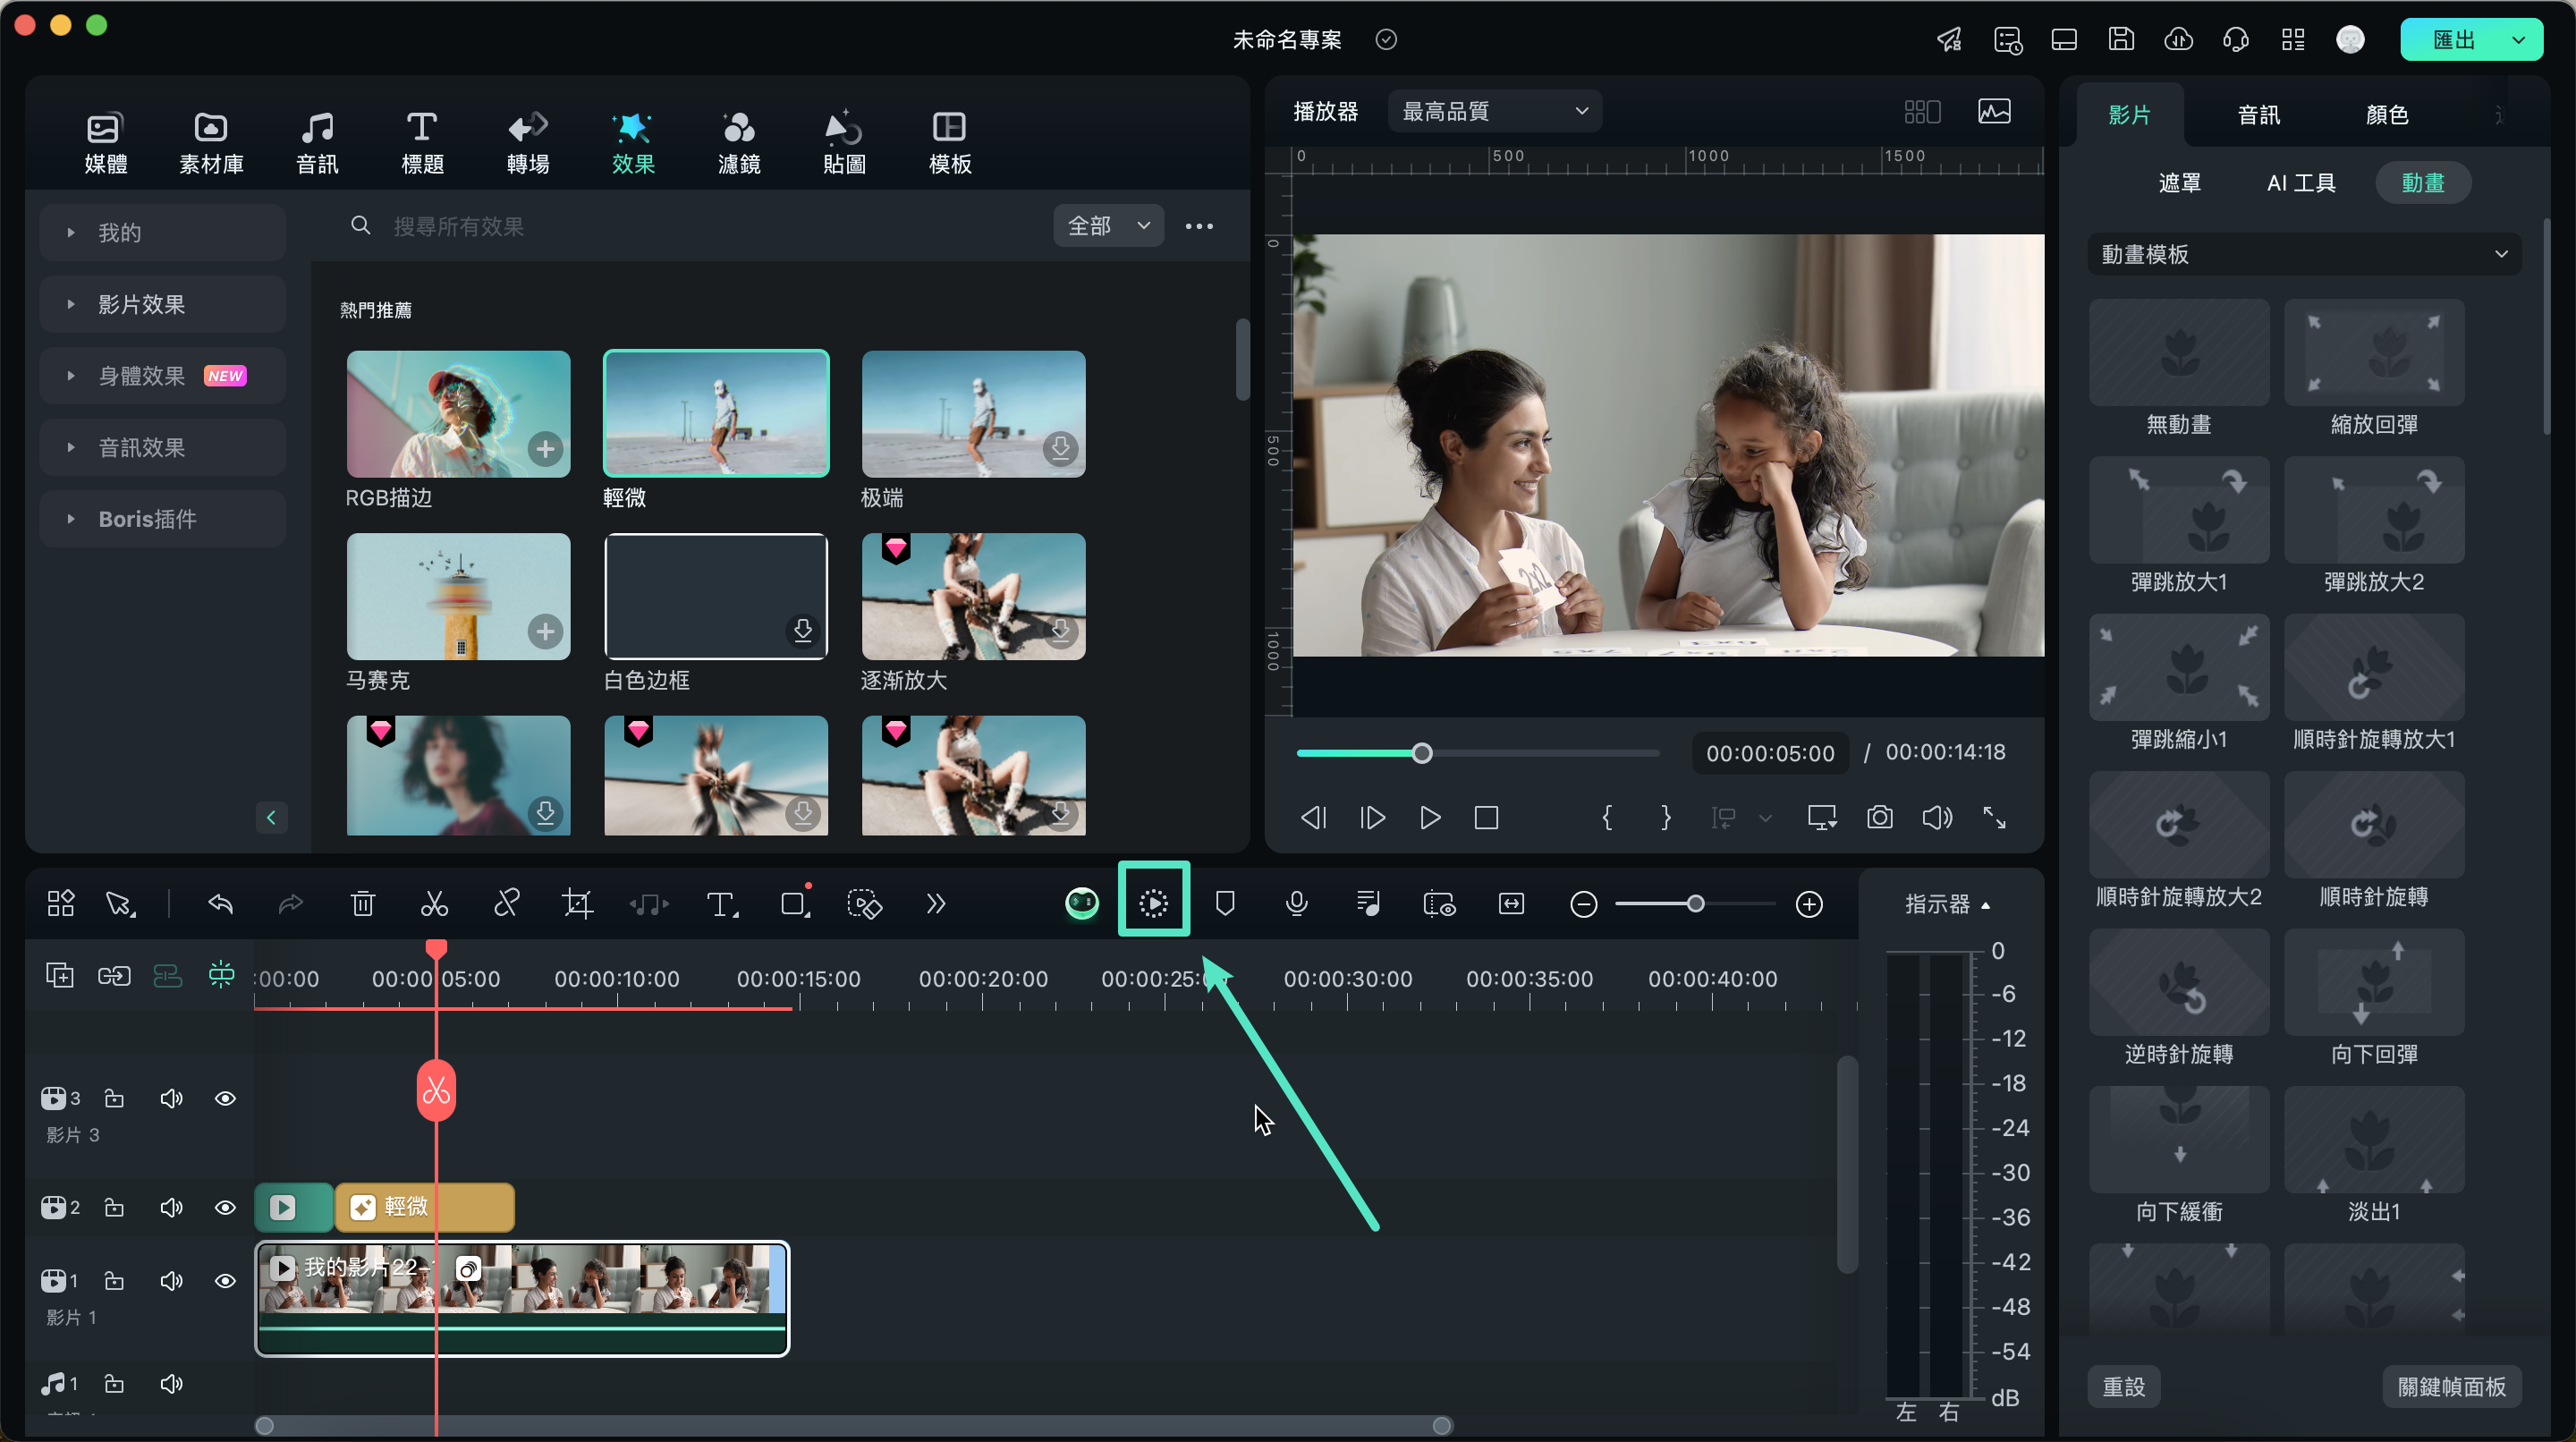Click the voiceover microphone icon

point(1296,904)
